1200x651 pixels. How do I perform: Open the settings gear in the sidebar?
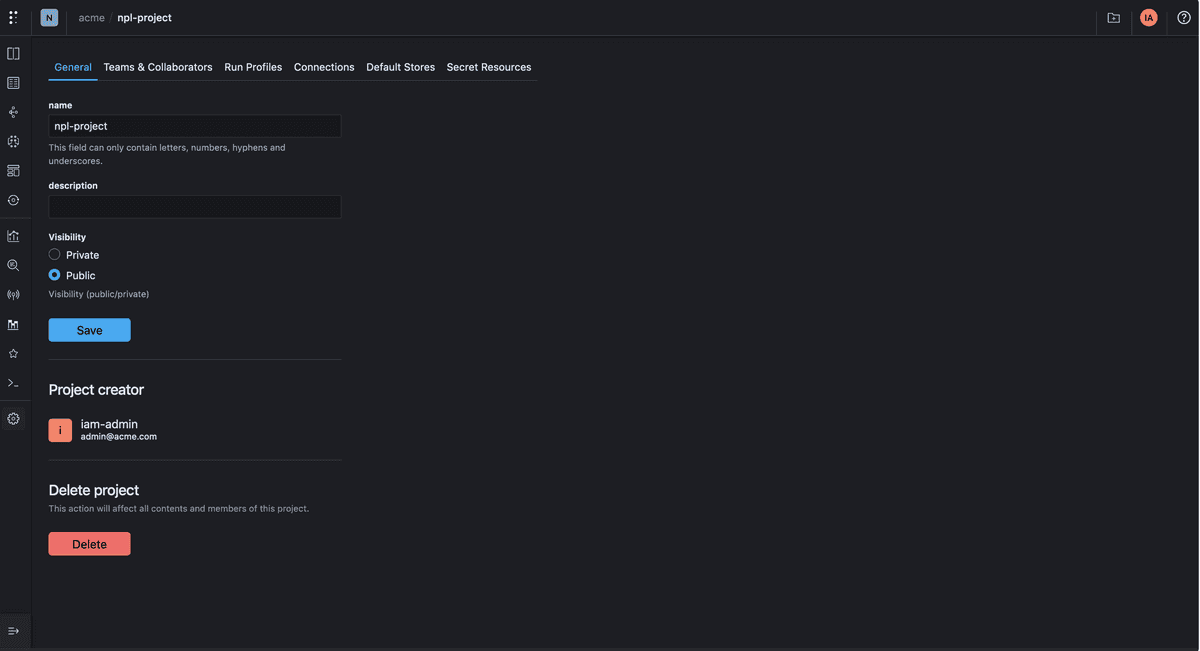coord(13,419)
